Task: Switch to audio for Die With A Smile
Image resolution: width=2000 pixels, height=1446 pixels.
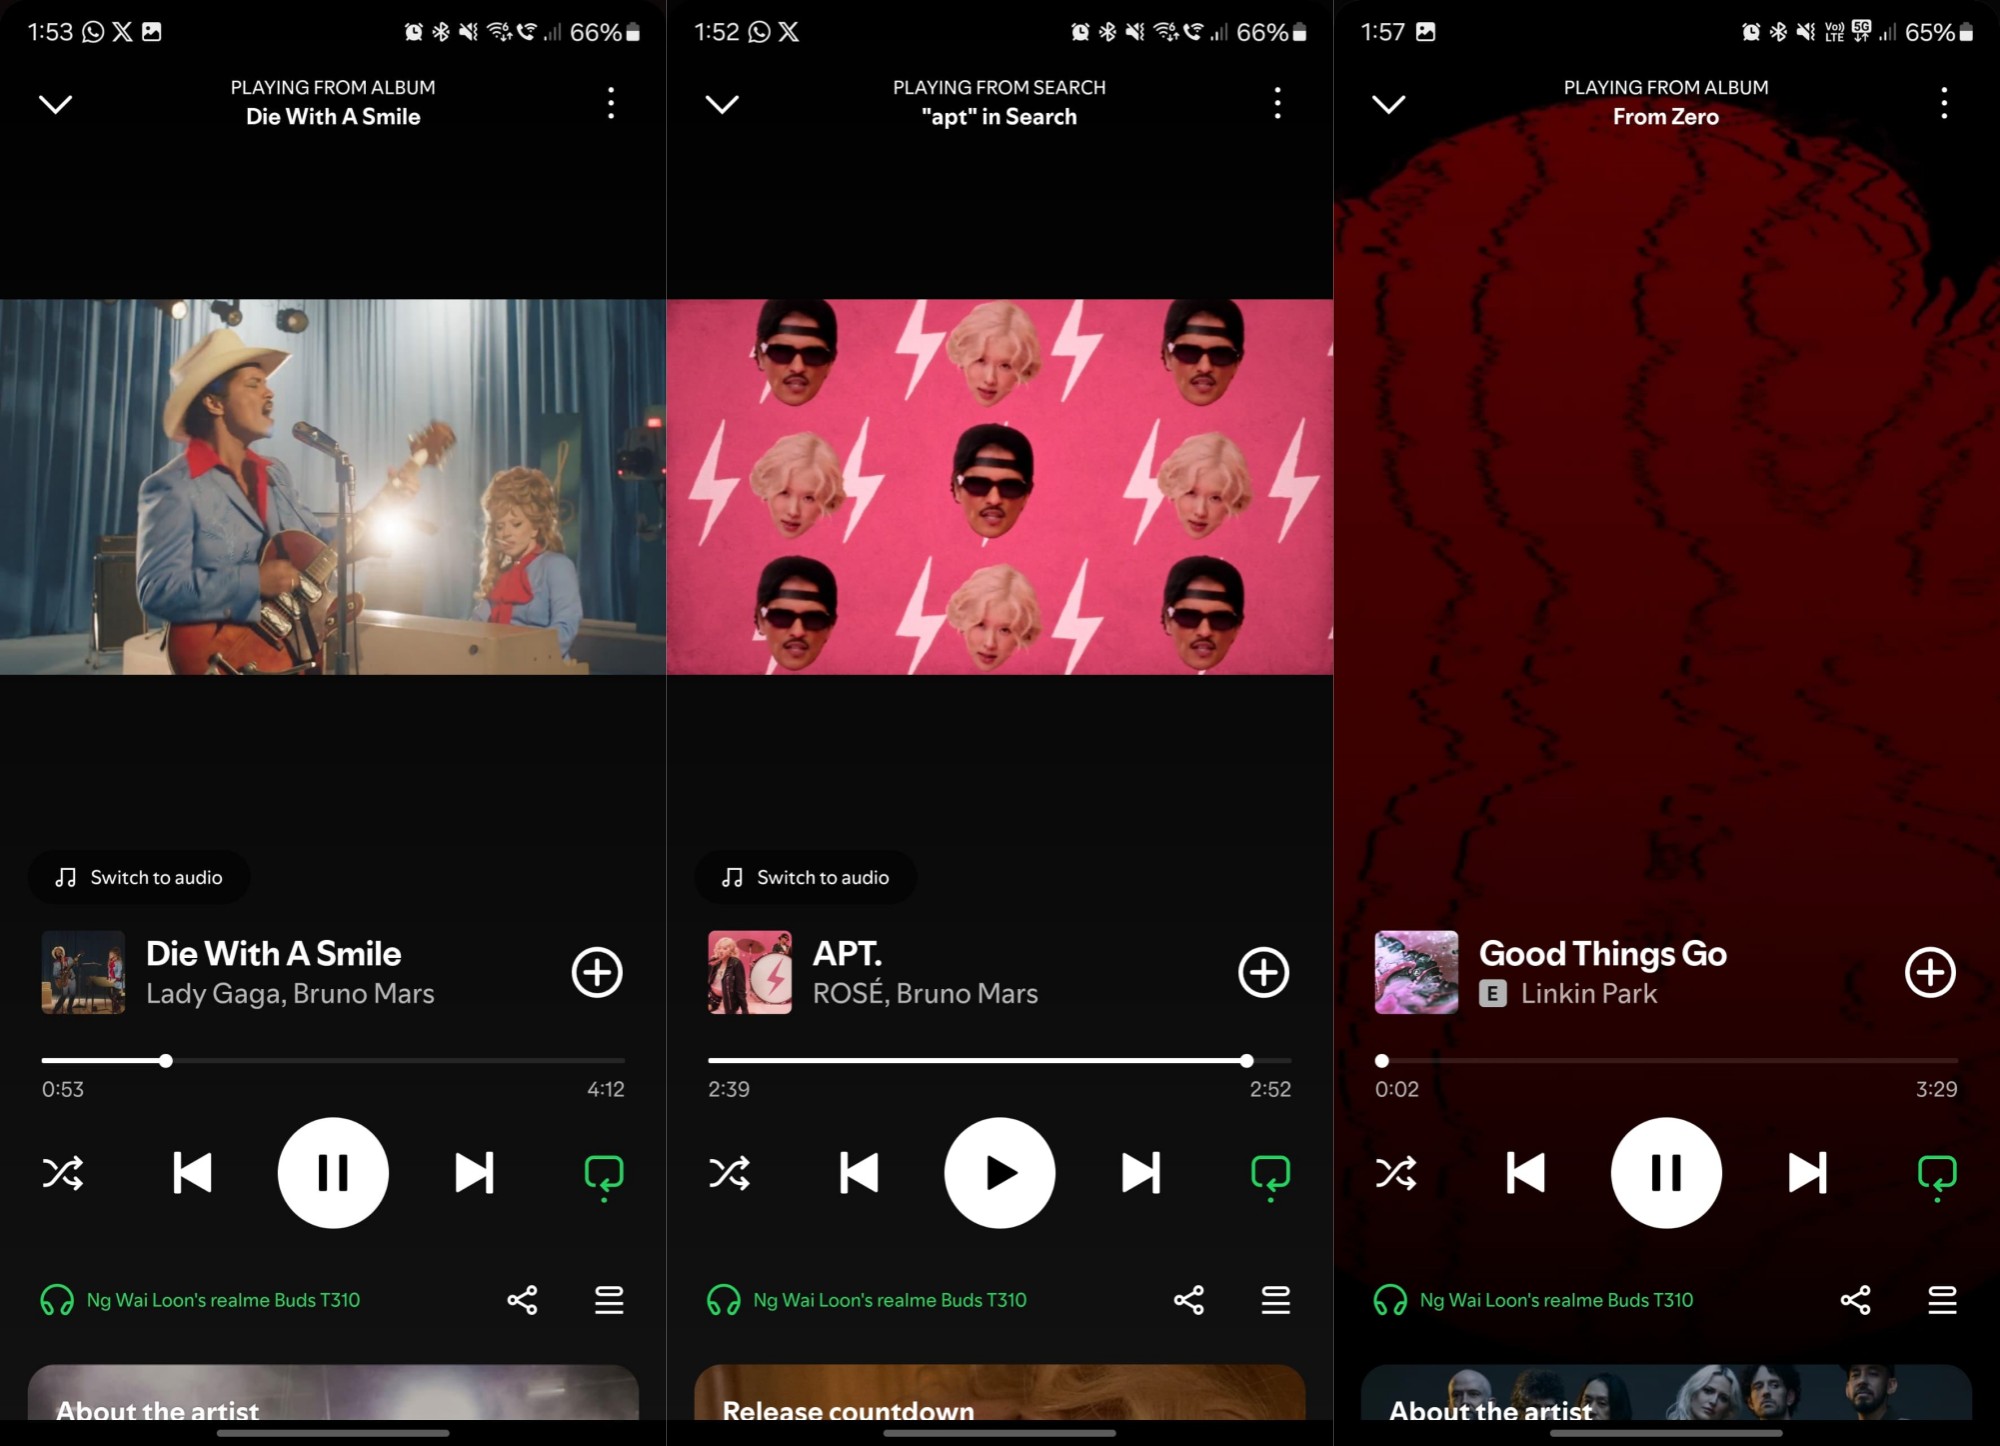Action: [x=140, y=878]
